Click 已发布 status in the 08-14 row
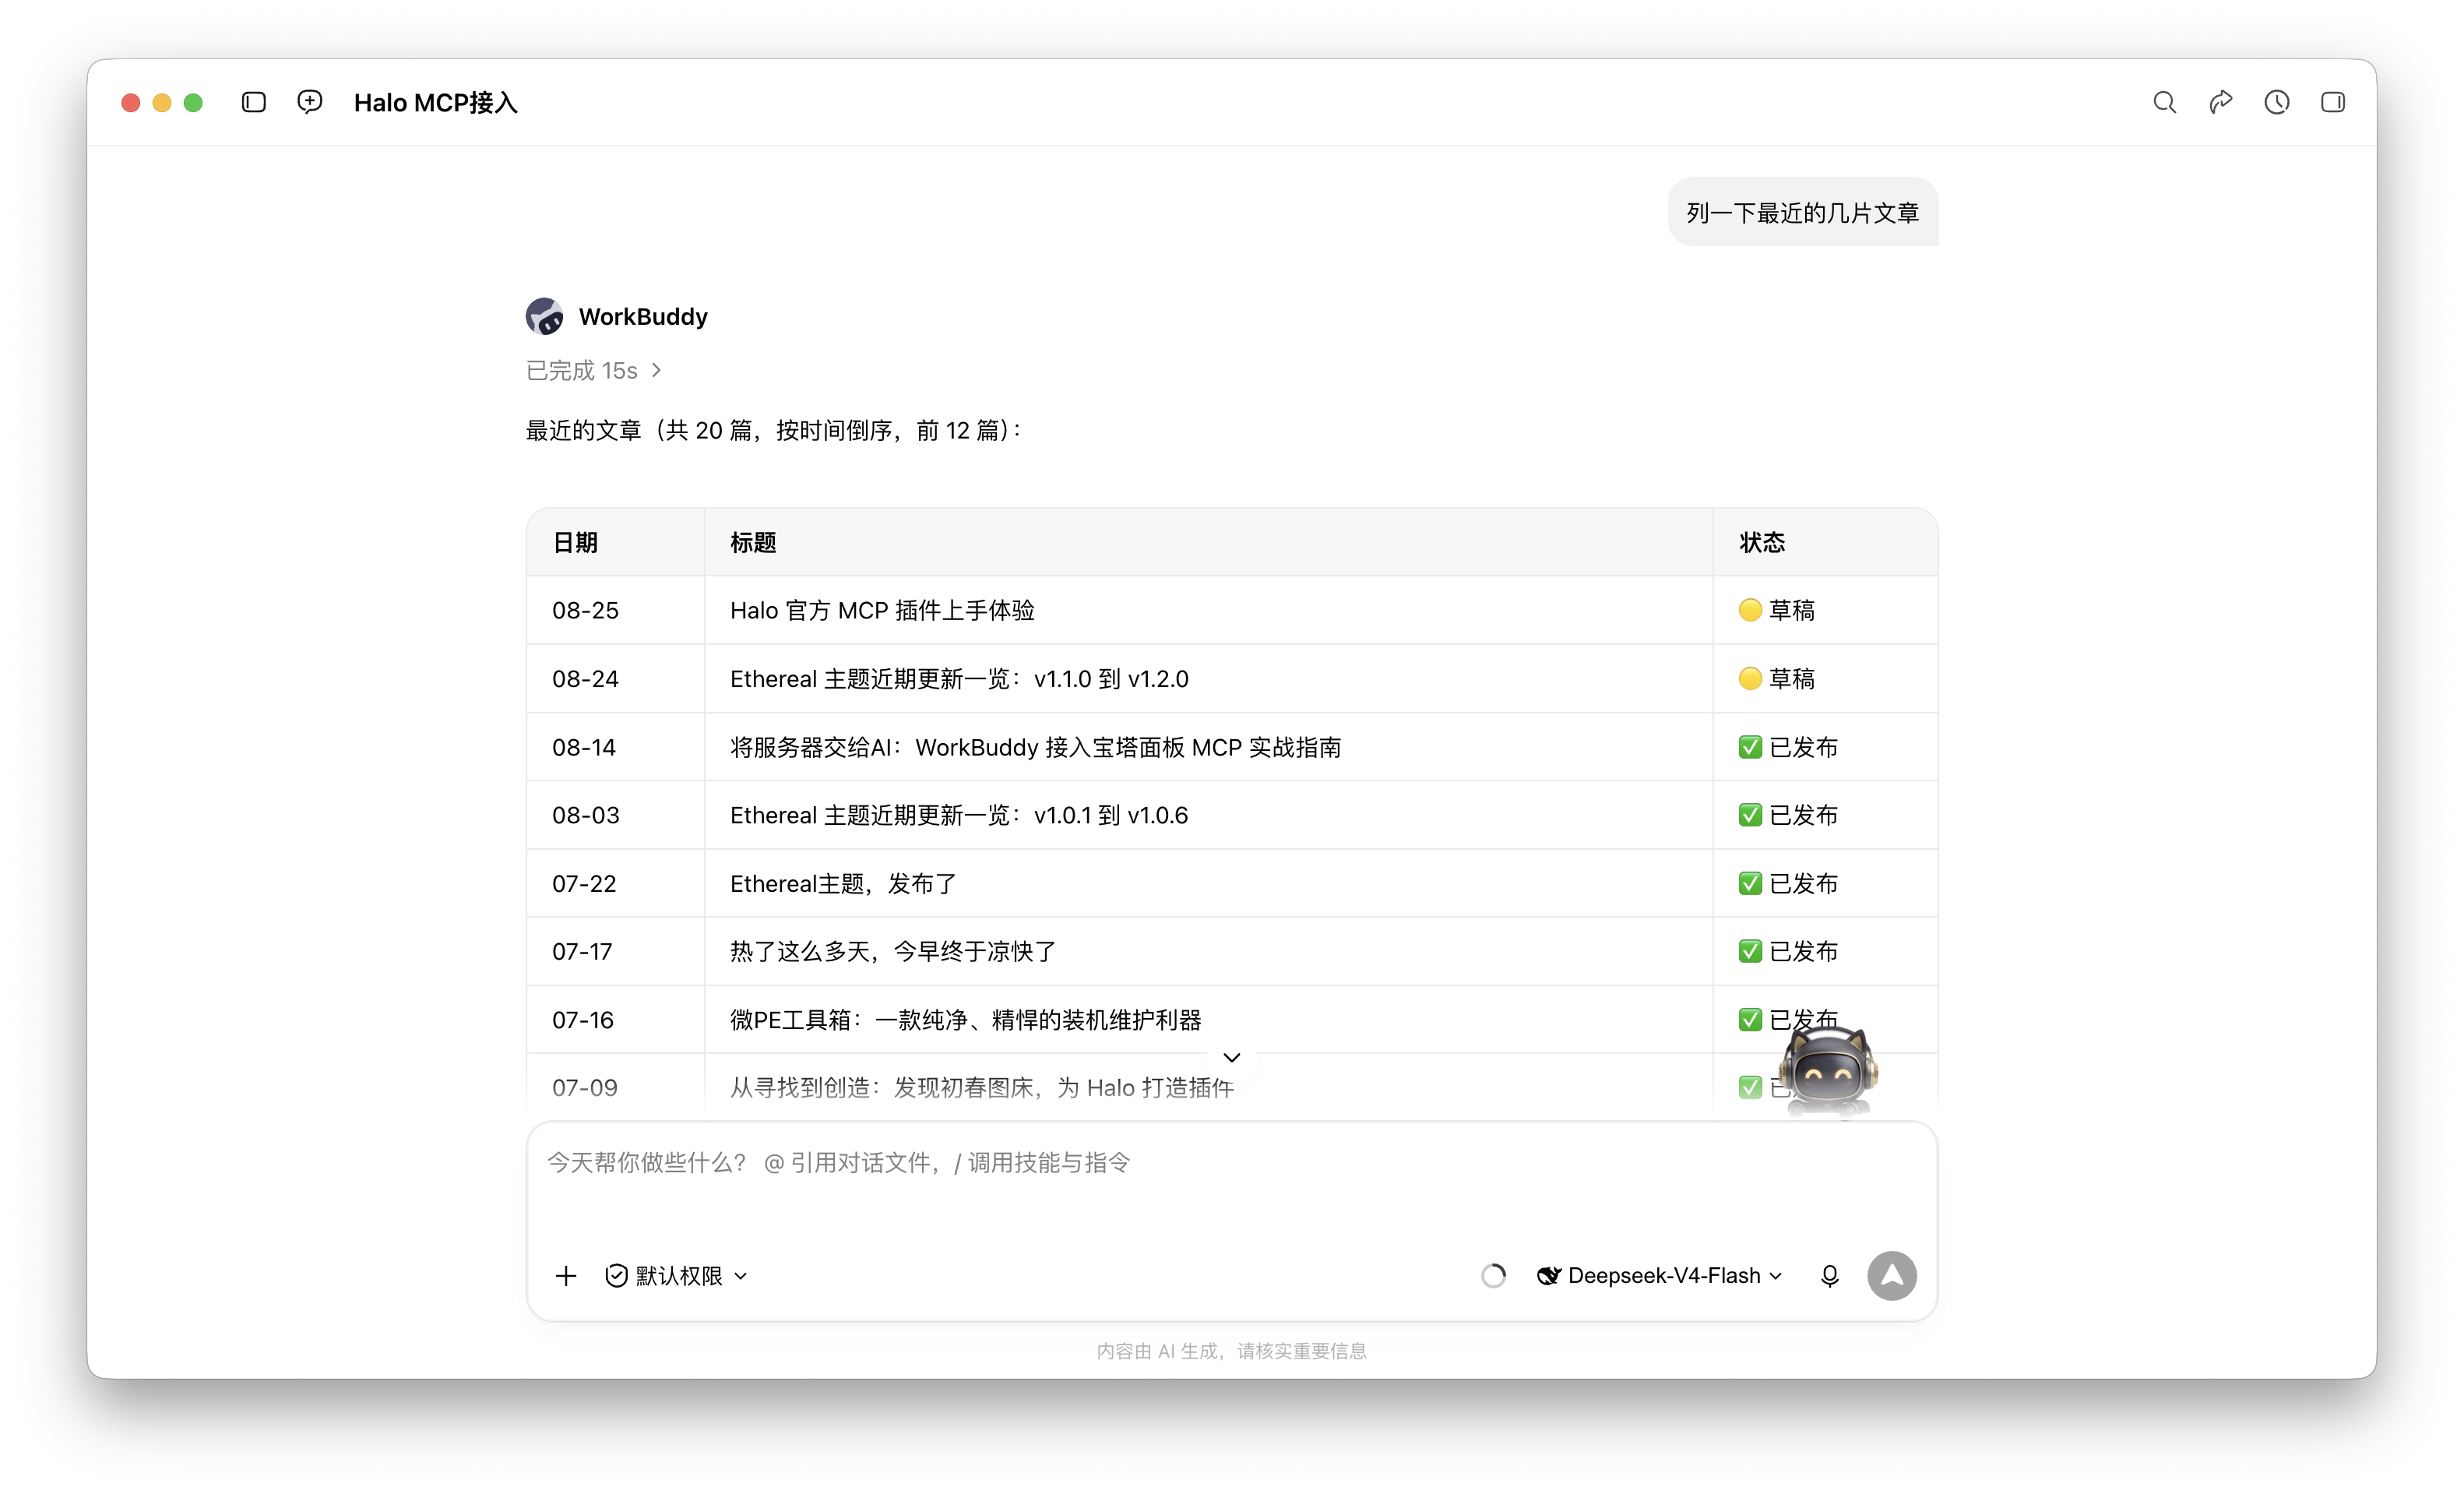The width and height of the screenshot is (2464, 1494). (x=1788, y=747)
